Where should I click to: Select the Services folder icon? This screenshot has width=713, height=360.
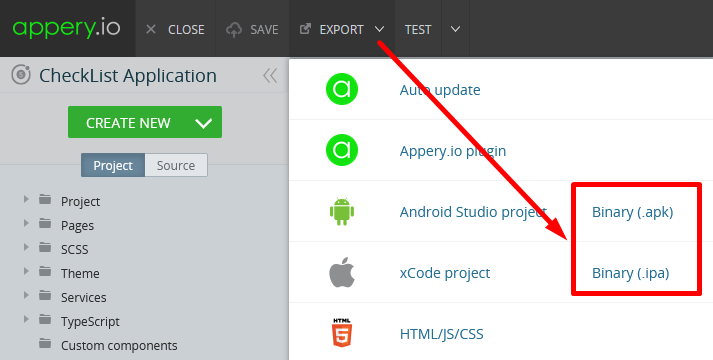pos(45,295)
